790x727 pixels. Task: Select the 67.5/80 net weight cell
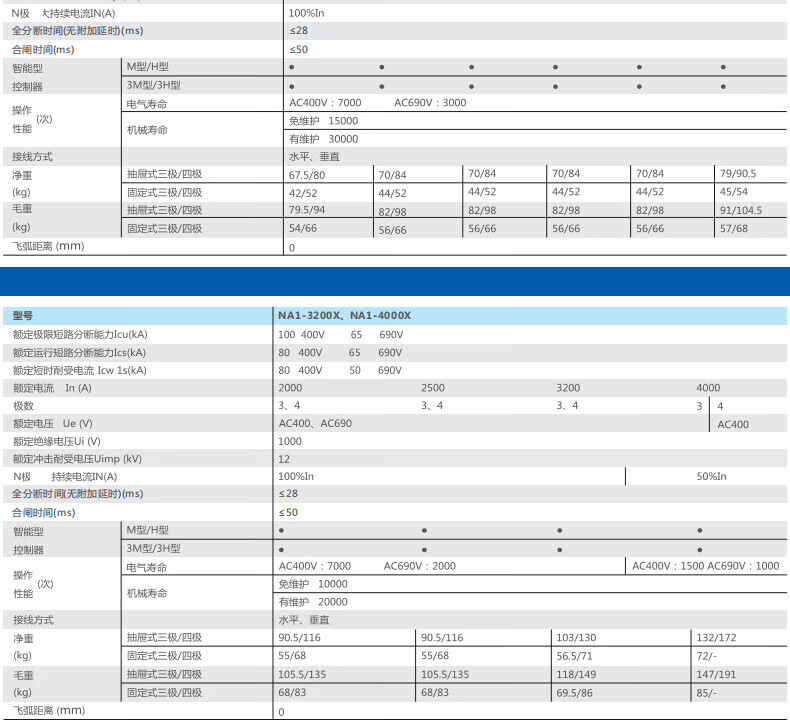[308, 174]
